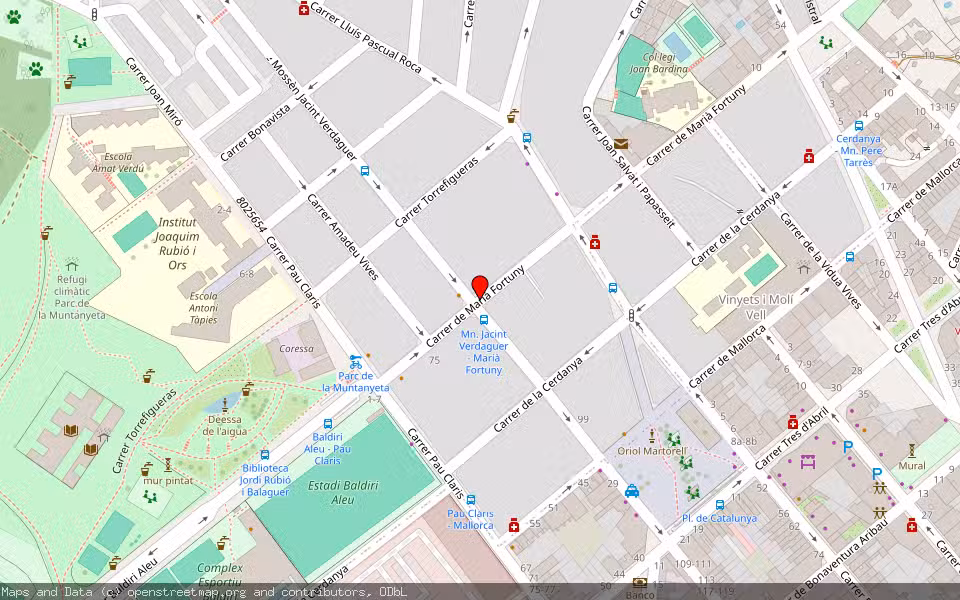Select the Institut Joaquim Rubió i Ors label

click(177, 244)
